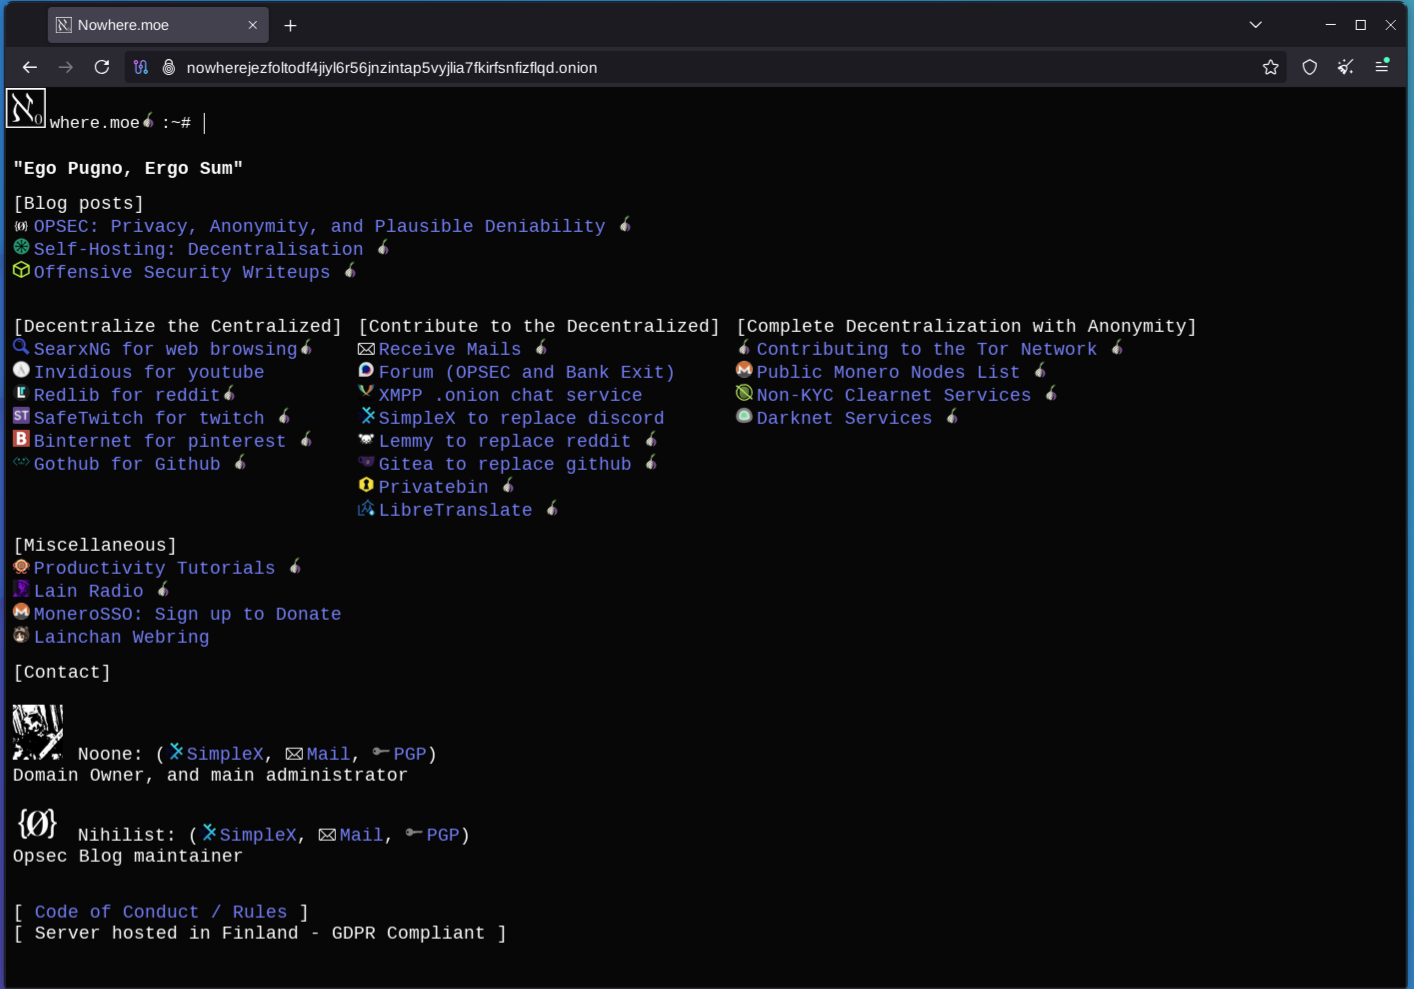The image size is (1414, 989).
Task: Open Receive Mails link
Action: 450,350
